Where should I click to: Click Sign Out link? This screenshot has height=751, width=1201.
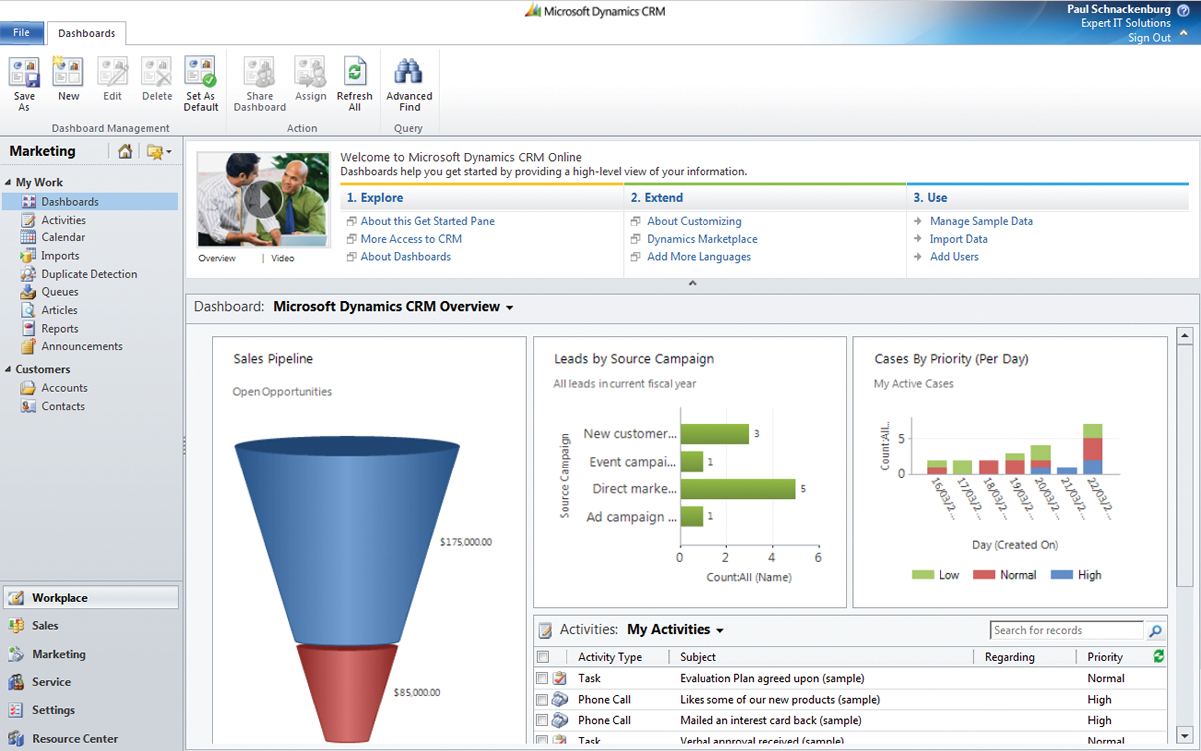(1149, 38)
